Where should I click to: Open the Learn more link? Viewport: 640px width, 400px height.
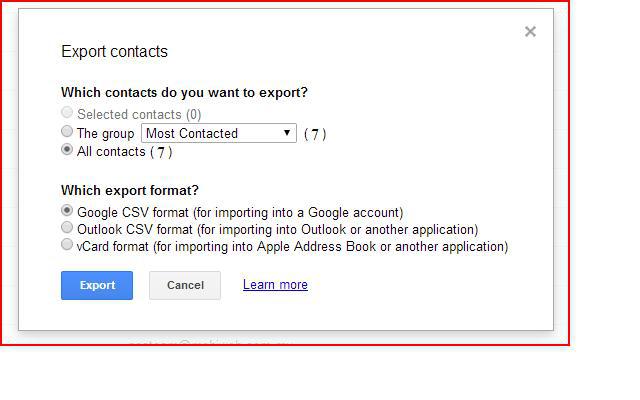[275, 285]
